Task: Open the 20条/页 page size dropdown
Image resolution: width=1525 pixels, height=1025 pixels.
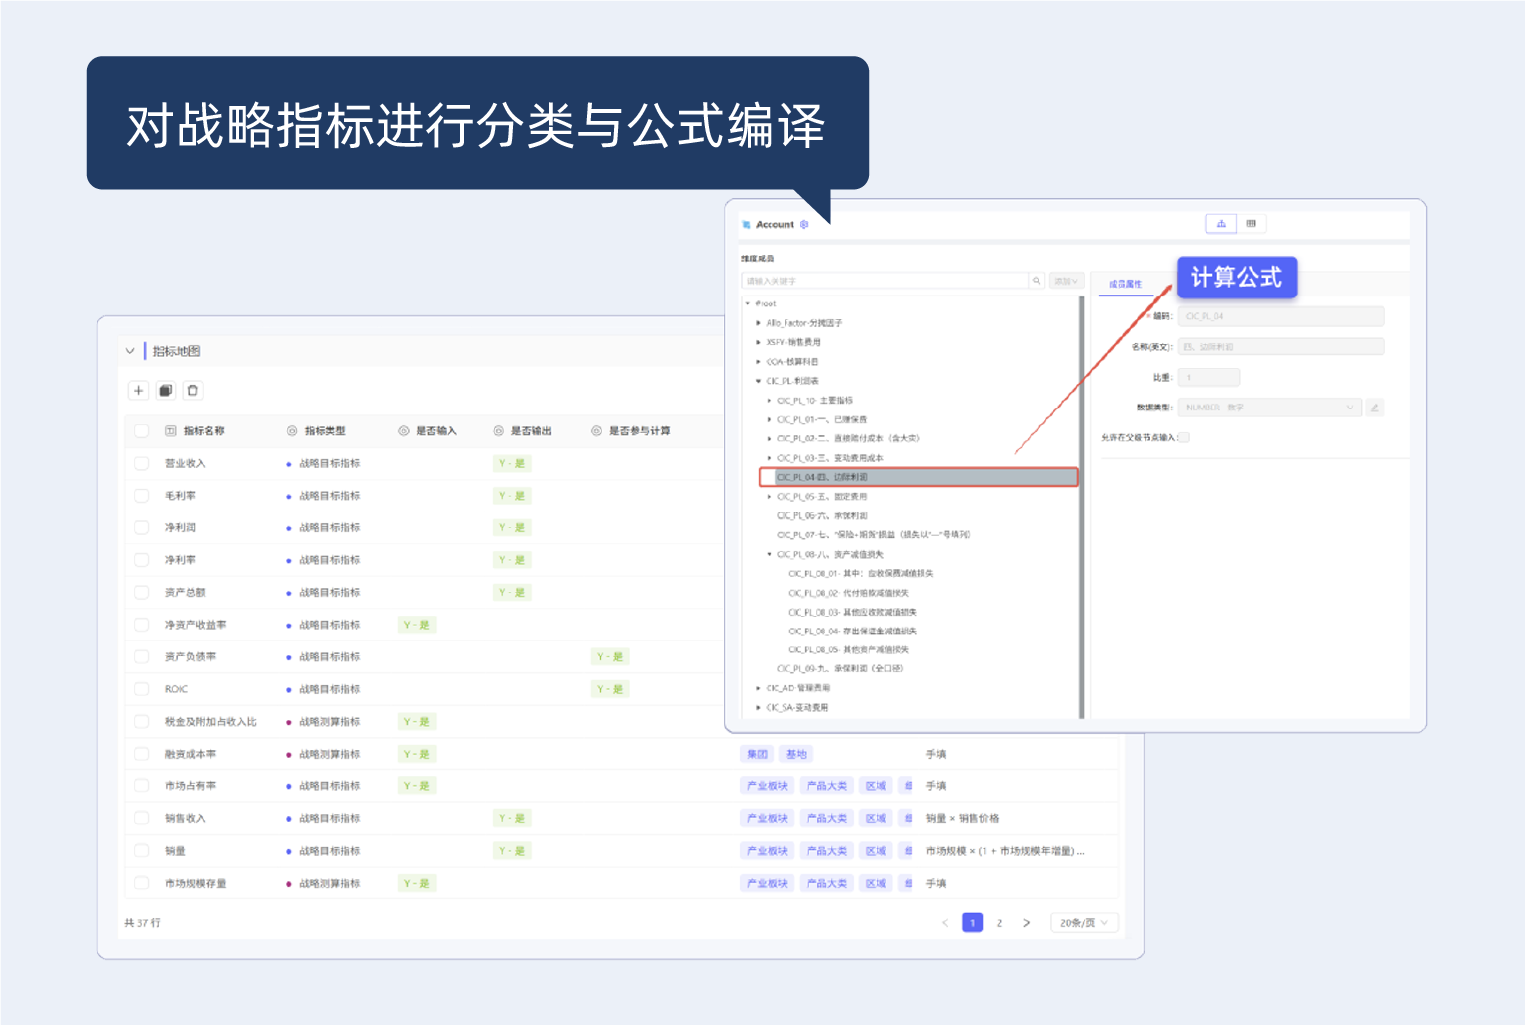Action: (x=1084, y=923)
